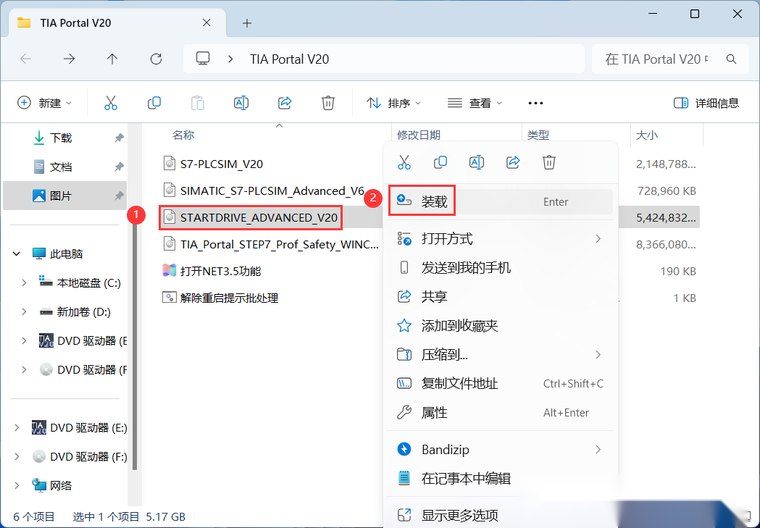Click the delete trash icon in the context menu
Image resolution: width=760 pixels, height=528 pixels.
point(548,162)
